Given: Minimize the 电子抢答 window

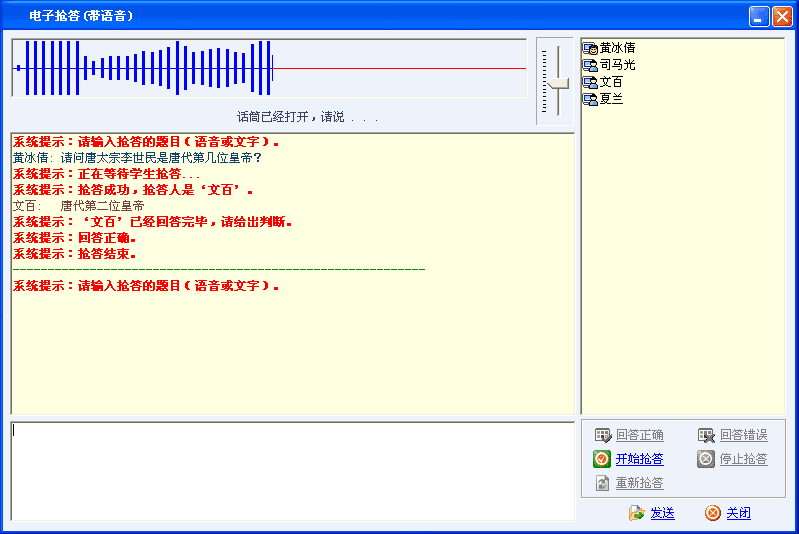Looking at the screenshot, I should pos(760,16).
